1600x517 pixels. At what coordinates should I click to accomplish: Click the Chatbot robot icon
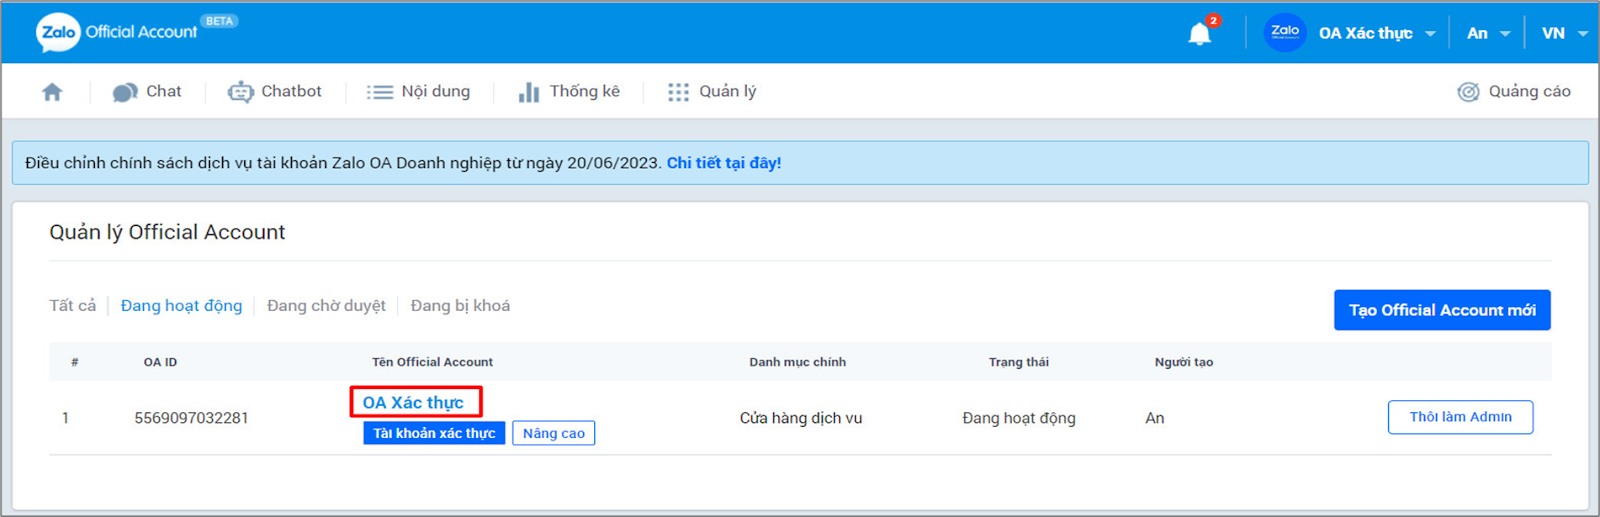(x=240, y=92)
